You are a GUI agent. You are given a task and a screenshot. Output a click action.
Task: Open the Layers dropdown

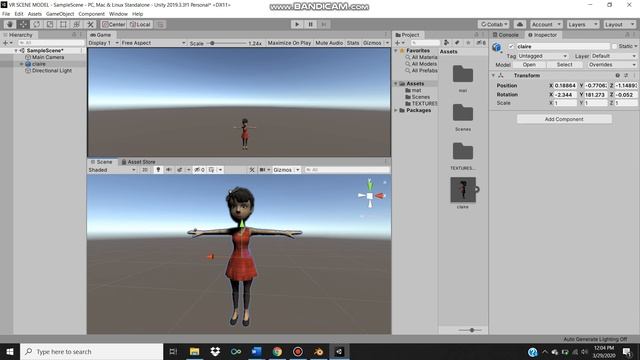point(582,24)
